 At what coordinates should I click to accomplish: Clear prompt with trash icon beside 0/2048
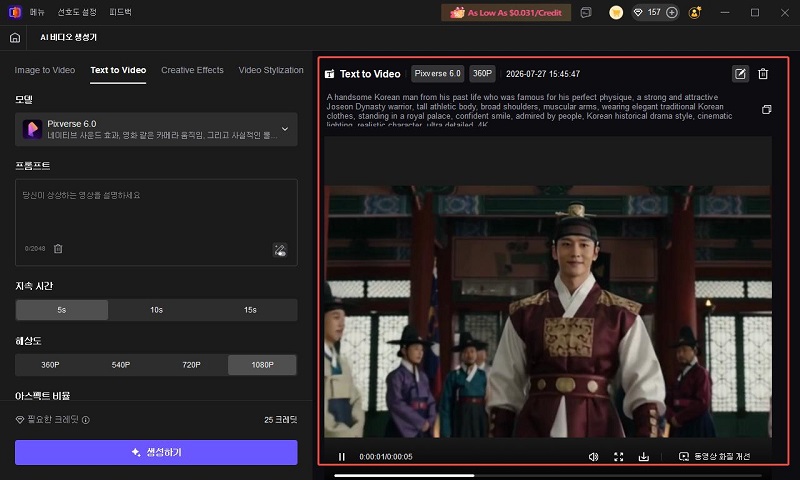pyautogui.click(x=58, y=248)
